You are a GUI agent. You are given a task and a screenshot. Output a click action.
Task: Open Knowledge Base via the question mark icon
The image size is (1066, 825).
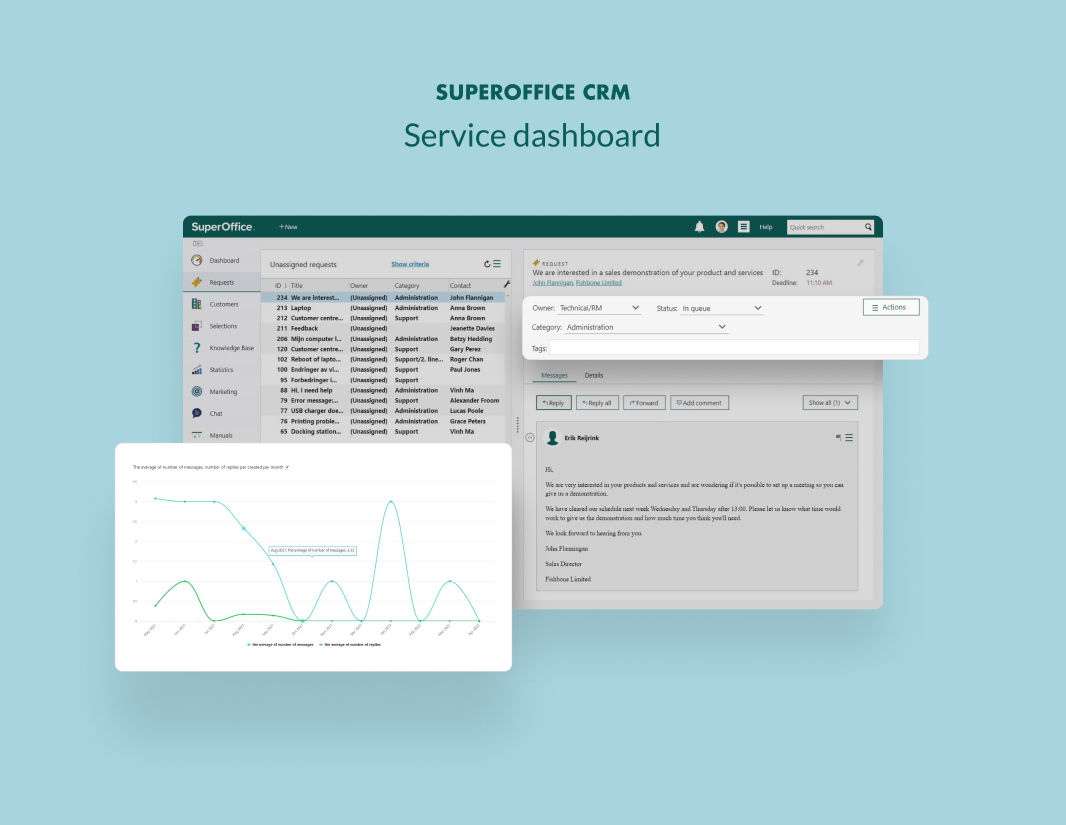pos(196,348)
